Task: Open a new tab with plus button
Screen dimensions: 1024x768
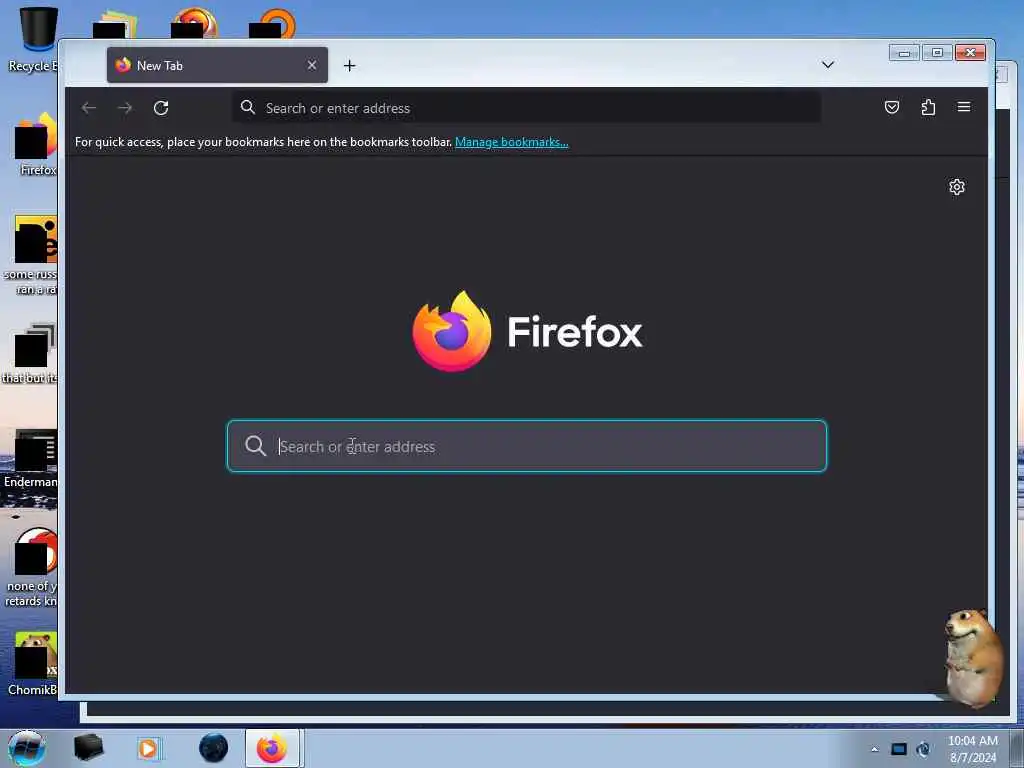Action: (x=349, y=65)
